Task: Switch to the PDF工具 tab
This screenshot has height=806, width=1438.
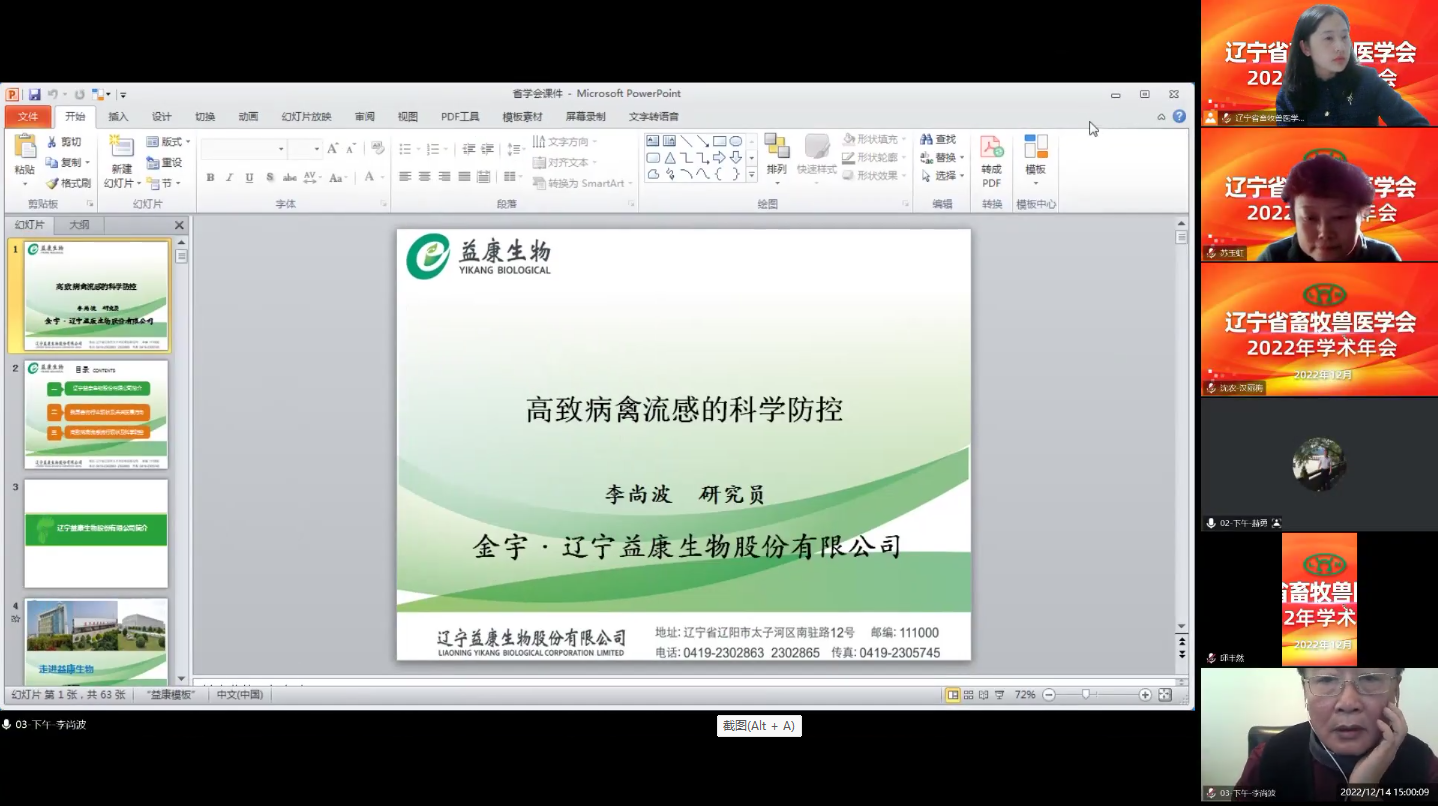Action: coord(460,117)
